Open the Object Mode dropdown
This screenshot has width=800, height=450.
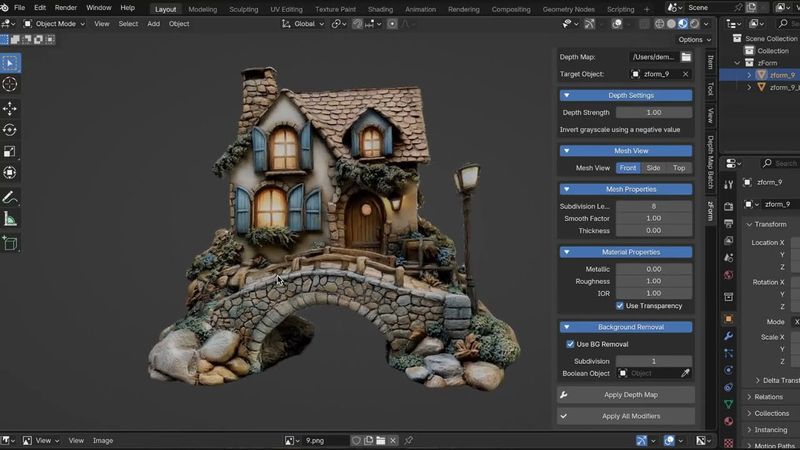pyautogui.click(x=55, y=23)
